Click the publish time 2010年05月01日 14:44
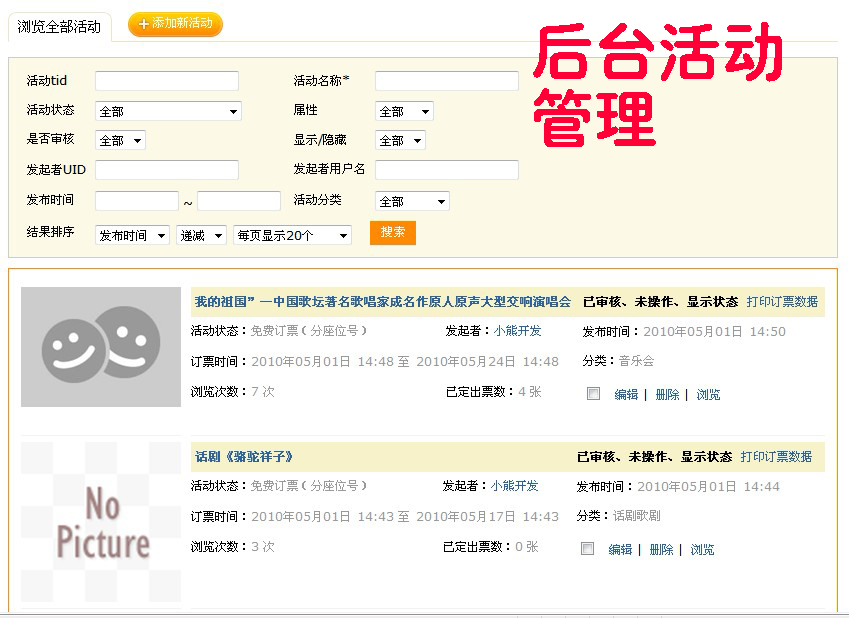The width and height of the screenshot is (849, 618). pos(708,486)
